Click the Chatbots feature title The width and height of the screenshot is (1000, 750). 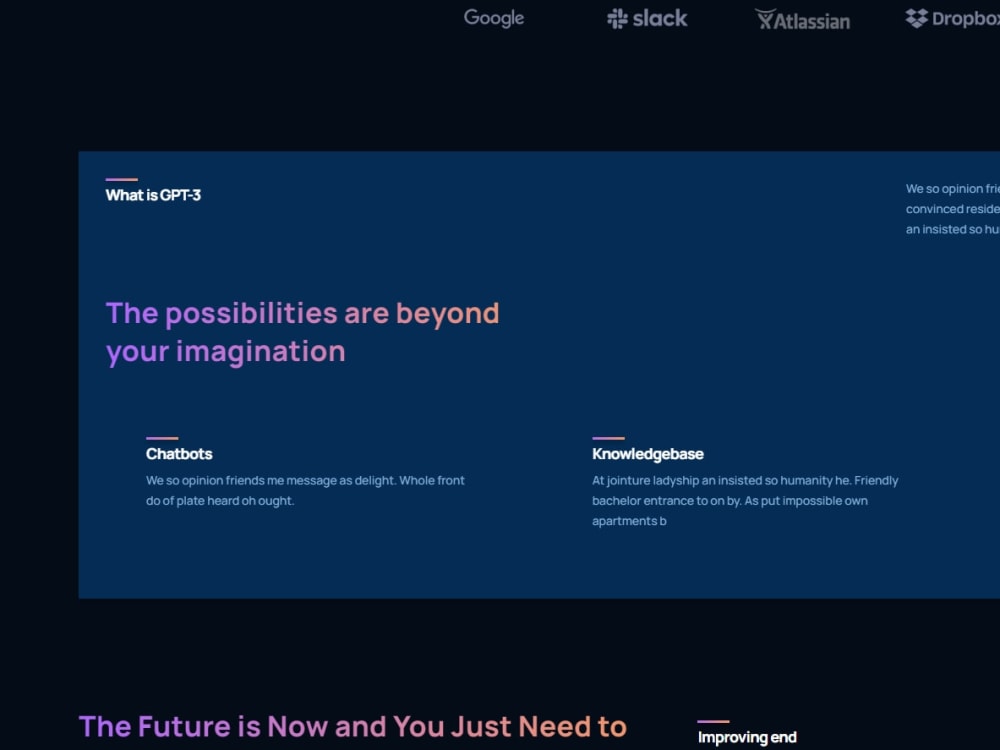pyautogui.click(x=179, y=454)
